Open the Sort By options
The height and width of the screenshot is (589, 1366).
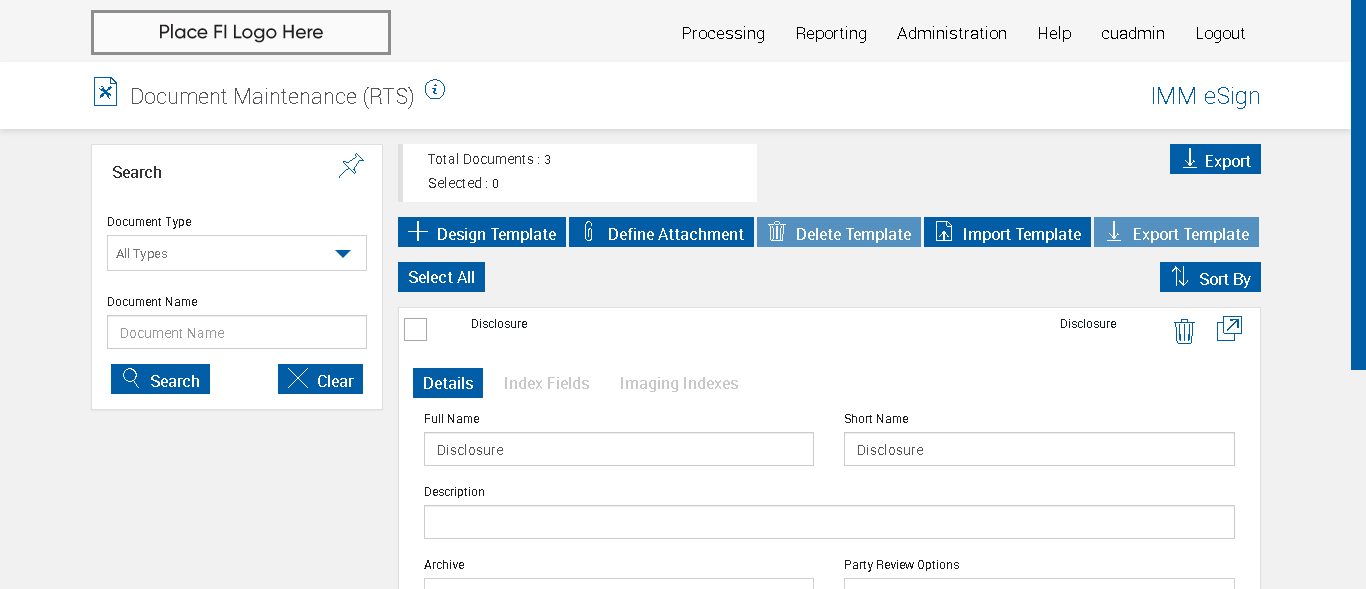[x=1210, y=278]
